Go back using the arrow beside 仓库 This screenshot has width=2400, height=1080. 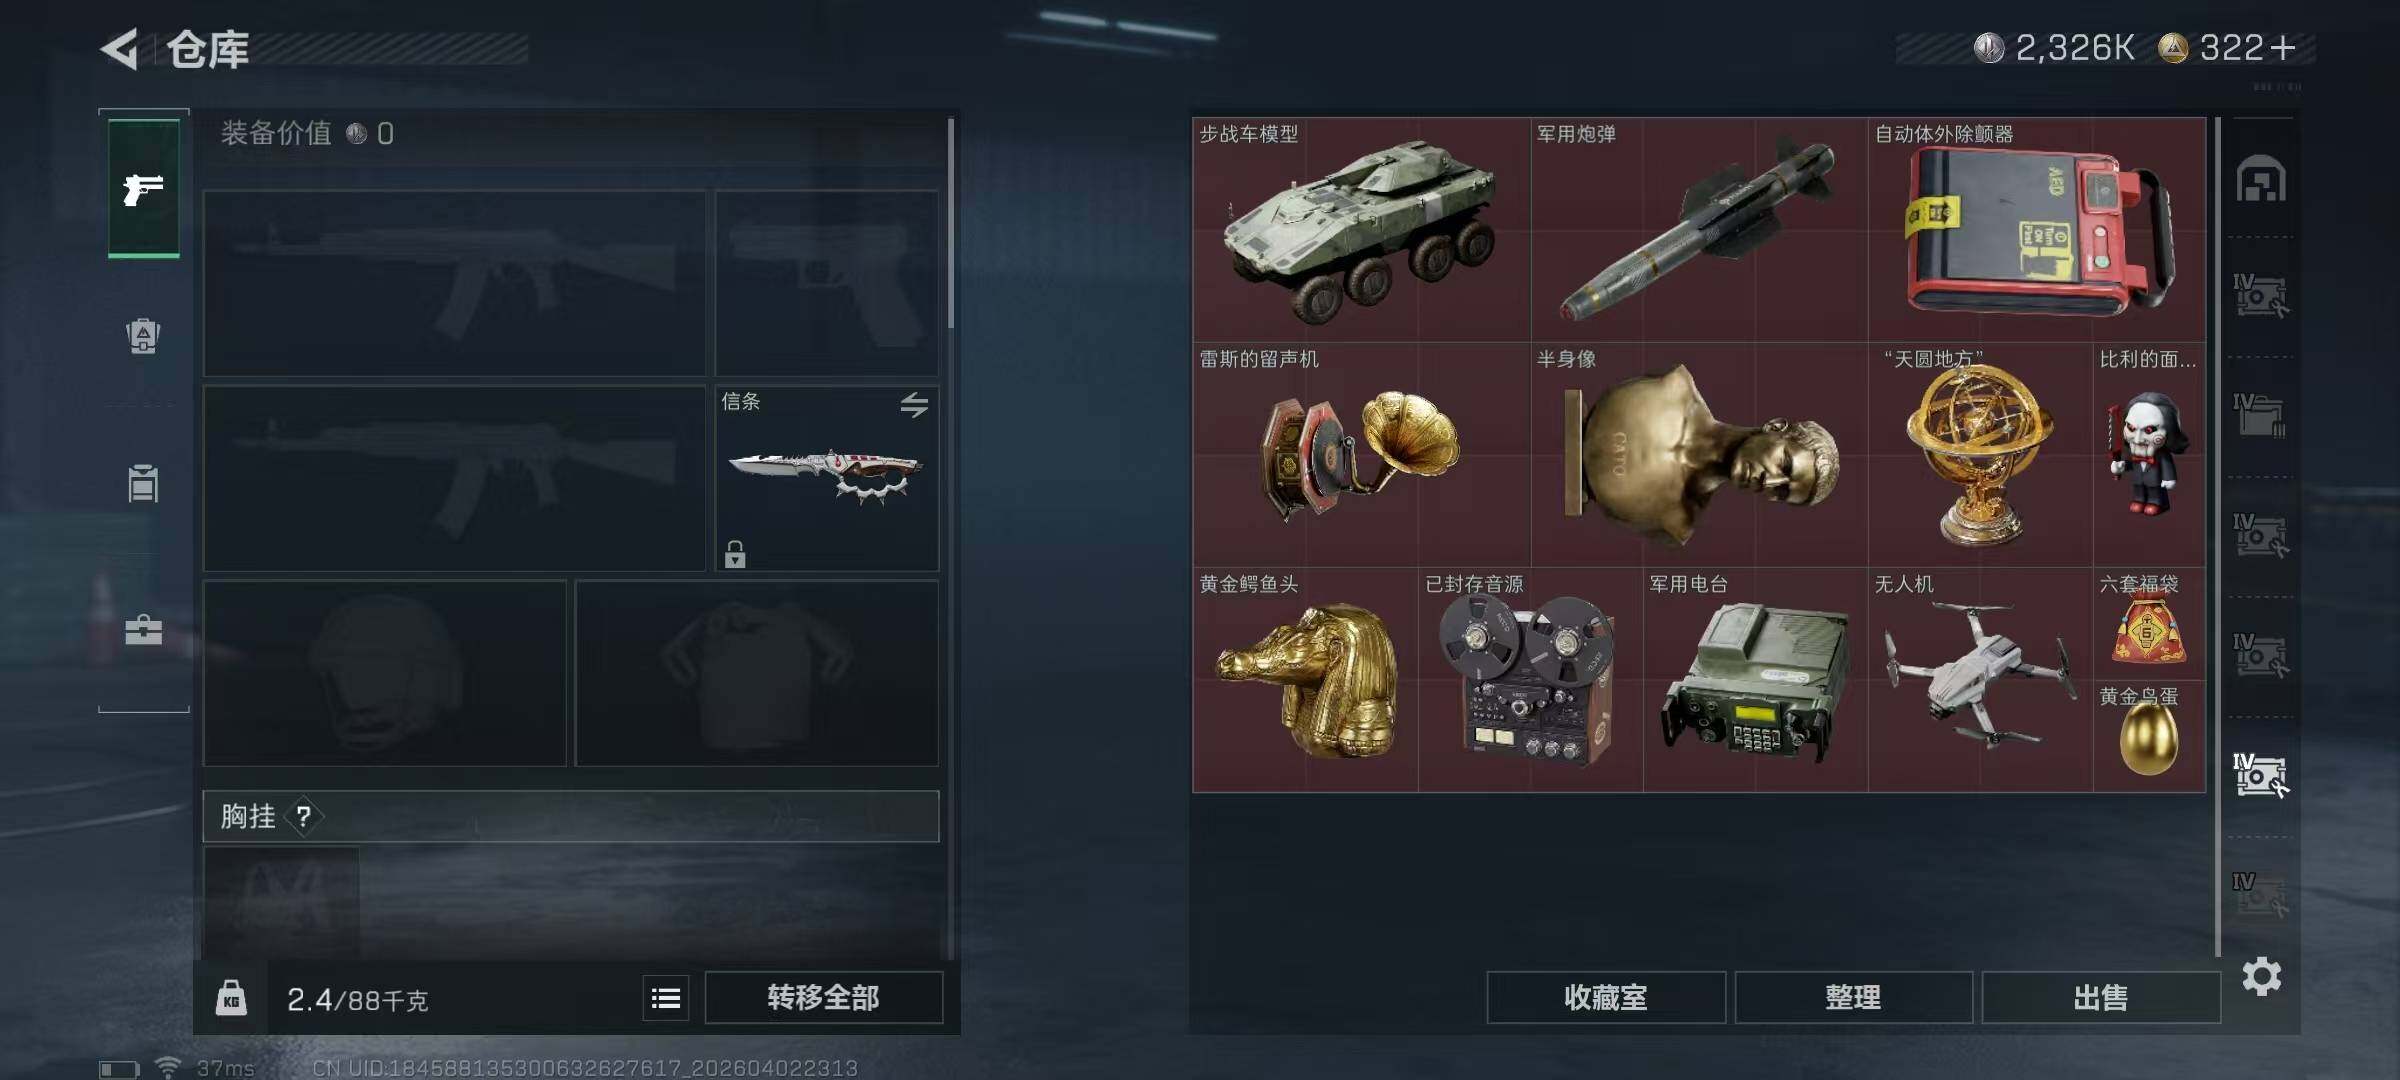tap(120, 49)
